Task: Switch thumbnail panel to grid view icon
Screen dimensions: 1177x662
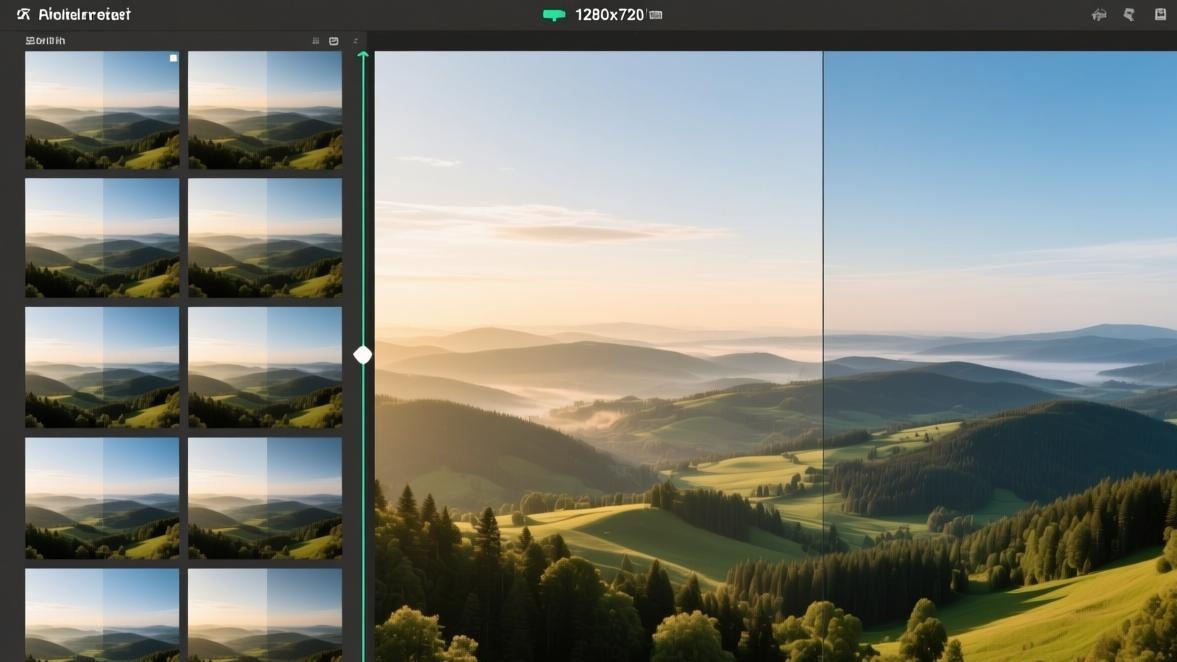Action: click(x=315, y=41)
